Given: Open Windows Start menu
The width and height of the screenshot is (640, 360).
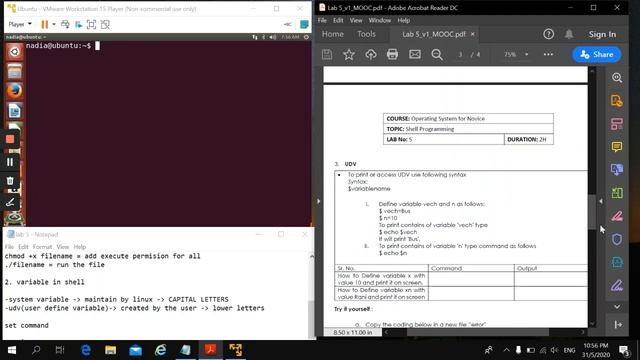Looking at the screenshot, I should [11, 350].
